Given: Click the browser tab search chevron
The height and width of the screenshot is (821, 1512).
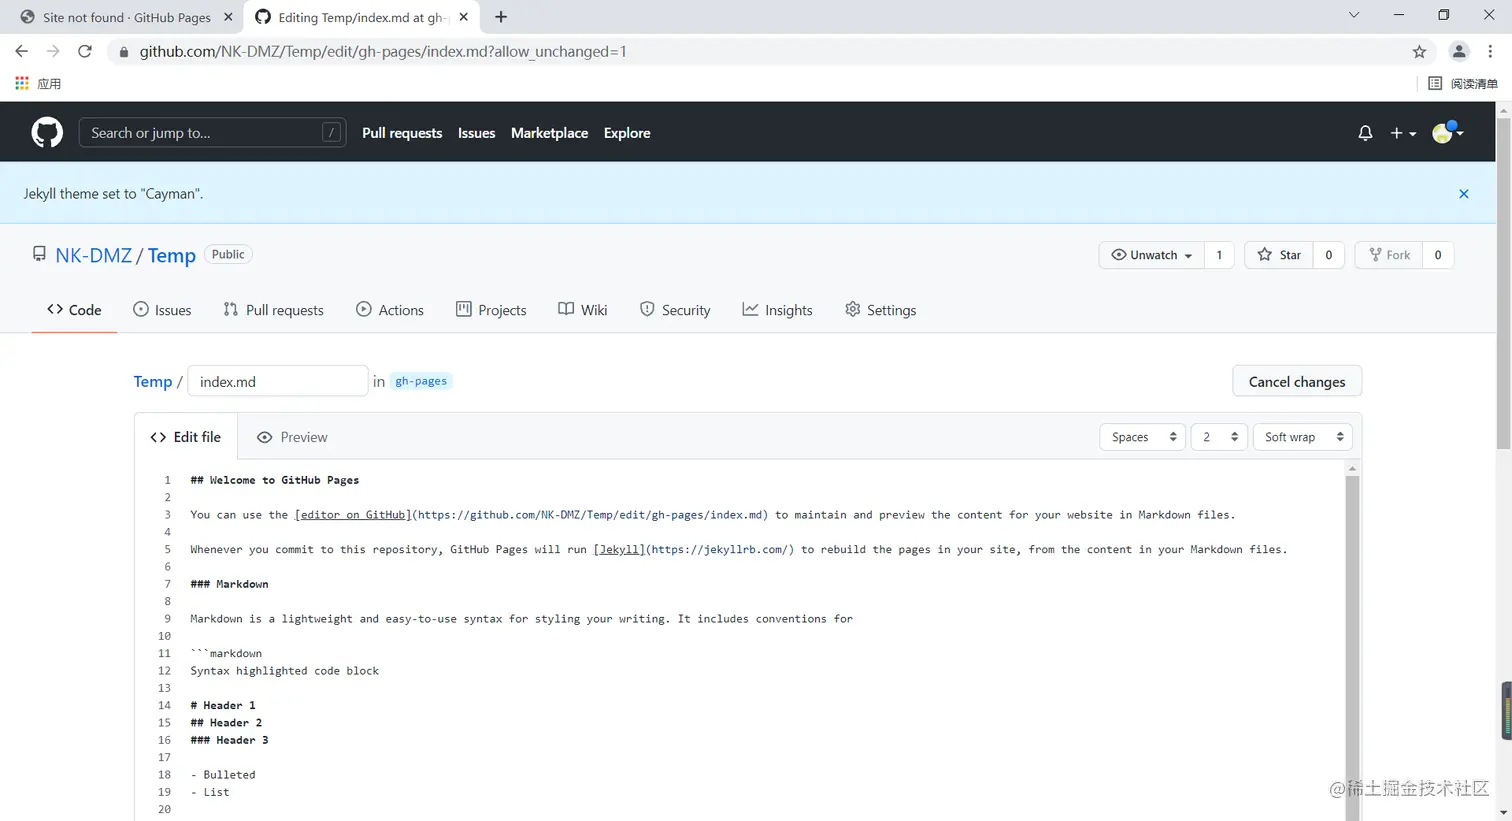Looking at the screenshot, I should [1354, 15].
